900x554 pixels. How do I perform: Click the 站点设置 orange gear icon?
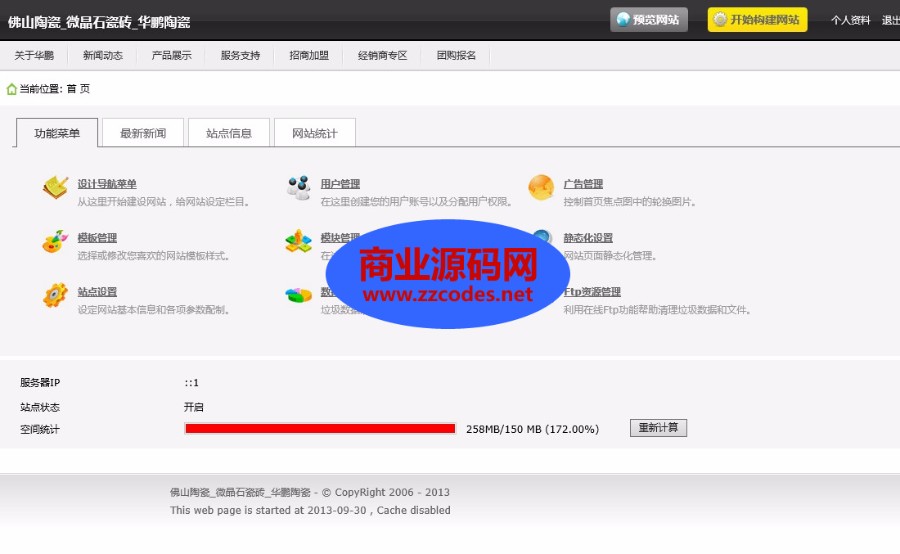point(55,295)
